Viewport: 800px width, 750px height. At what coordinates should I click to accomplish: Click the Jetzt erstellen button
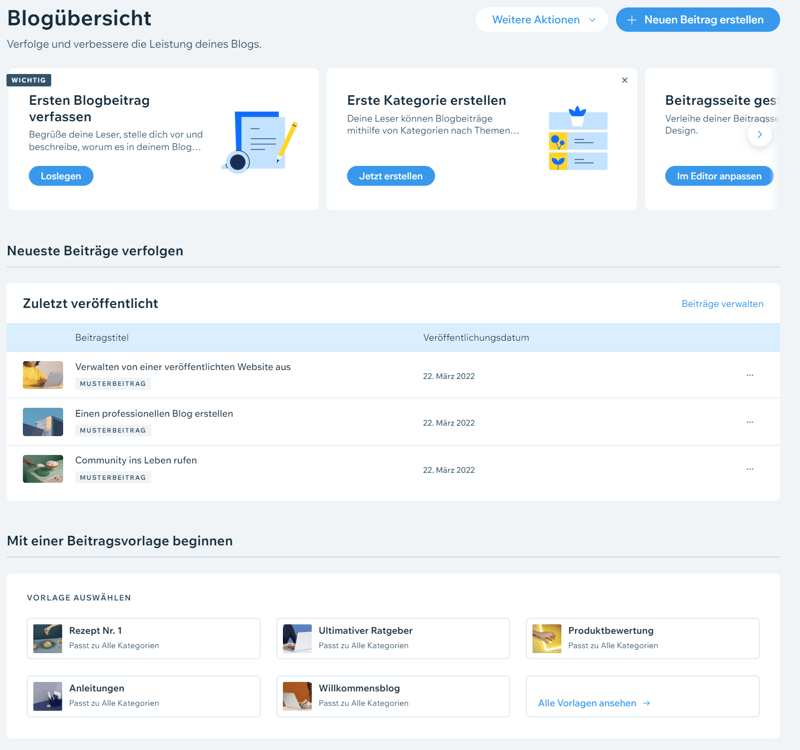tap(390, 176)
